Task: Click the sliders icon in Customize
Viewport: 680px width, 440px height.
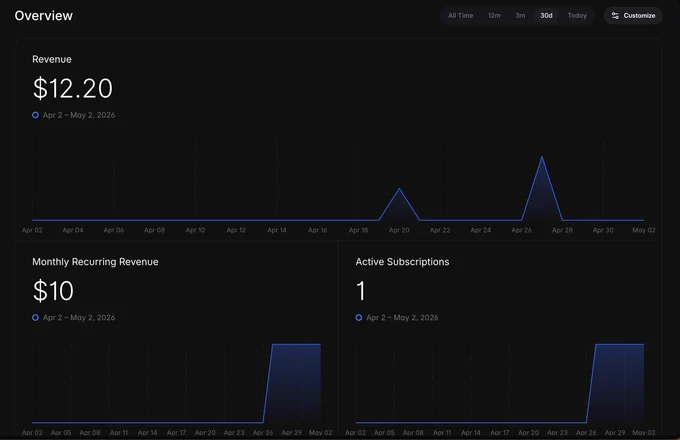Action: [x=615, y=16]
